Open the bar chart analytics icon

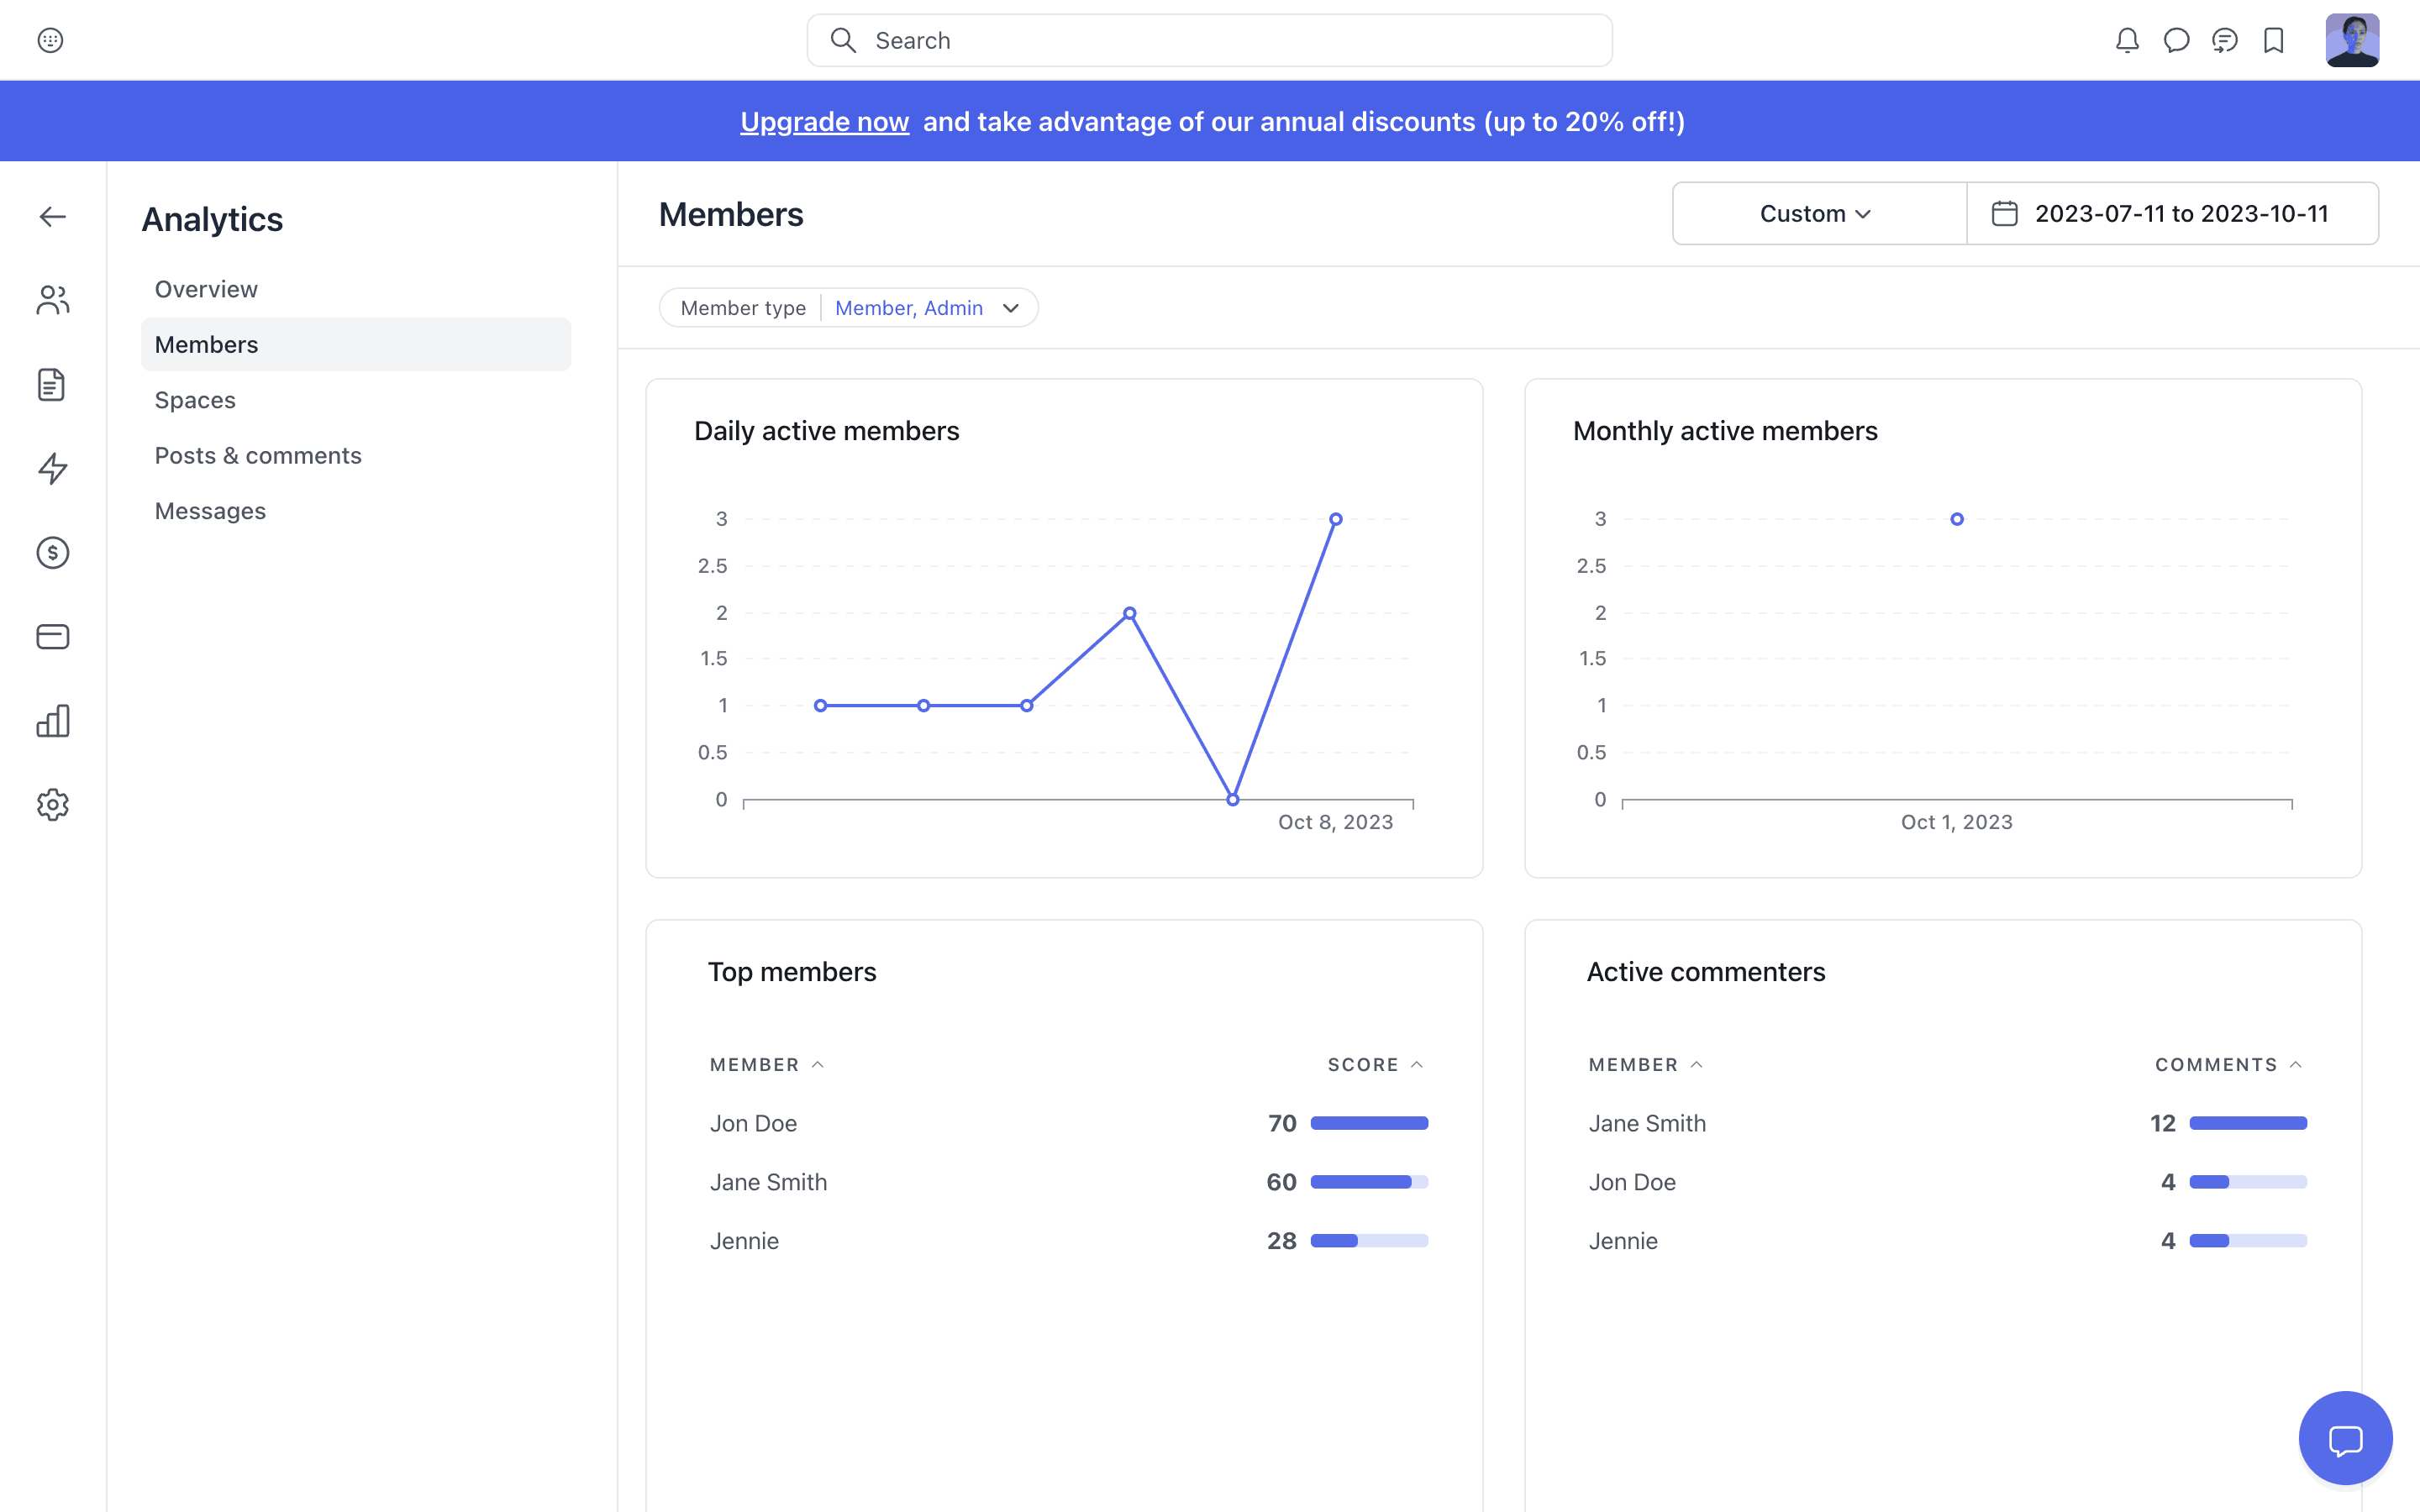click(x=52, y=721)
